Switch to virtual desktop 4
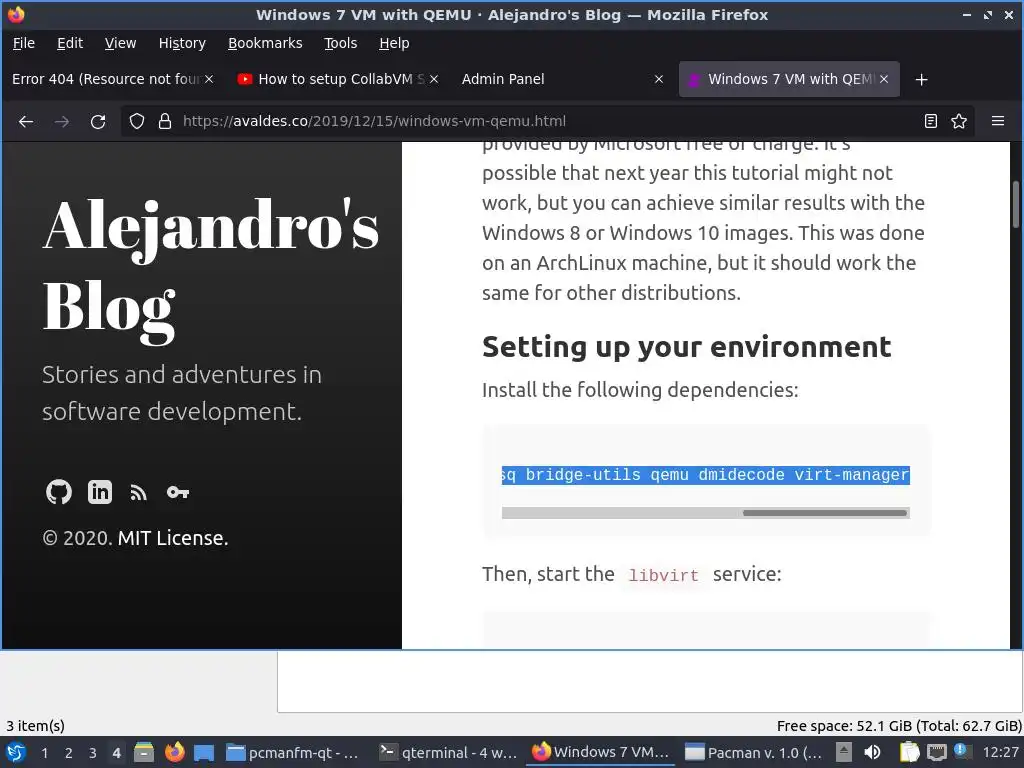The width and height of the screenshot is (1024, 768). 117,753
